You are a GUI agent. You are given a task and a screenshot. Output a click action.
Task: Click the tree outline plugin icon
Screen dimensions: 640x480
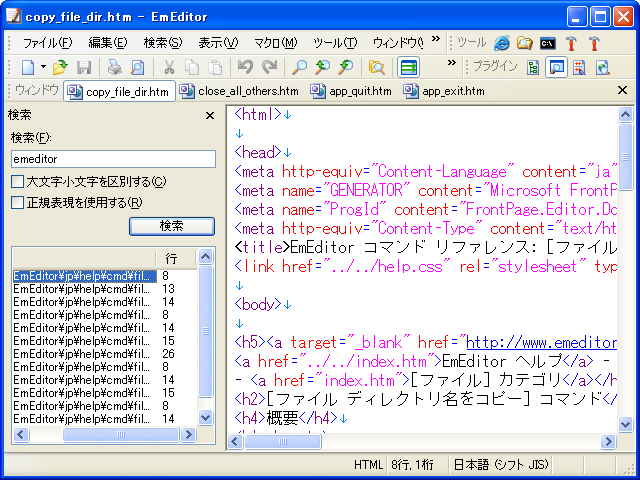click(533, 67)
